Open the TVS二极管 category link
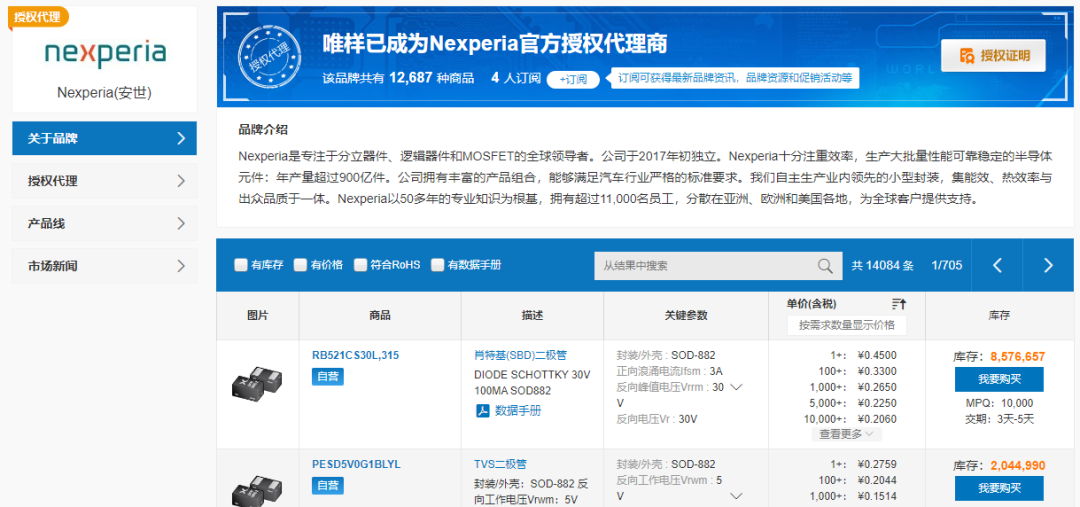Image resolution: width=1080 pixels, height=507 pixels. [501, 465]
